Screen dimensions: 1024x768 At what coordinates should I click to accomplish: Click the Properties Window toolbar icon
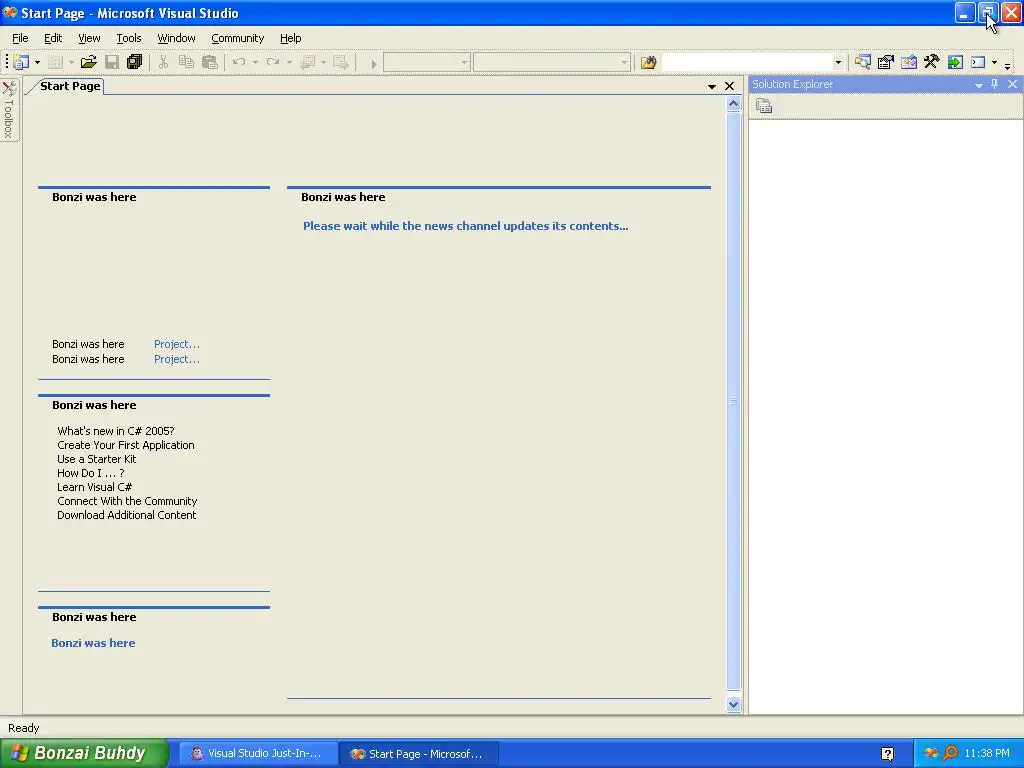[x=886, y=62]
